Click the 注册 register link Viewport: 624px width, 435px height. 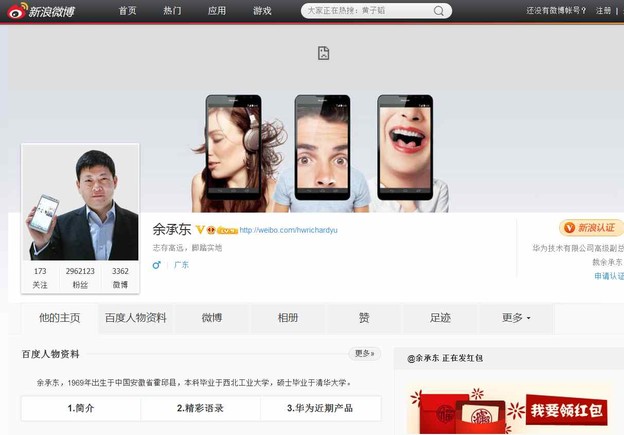click(x=603, y=11)
